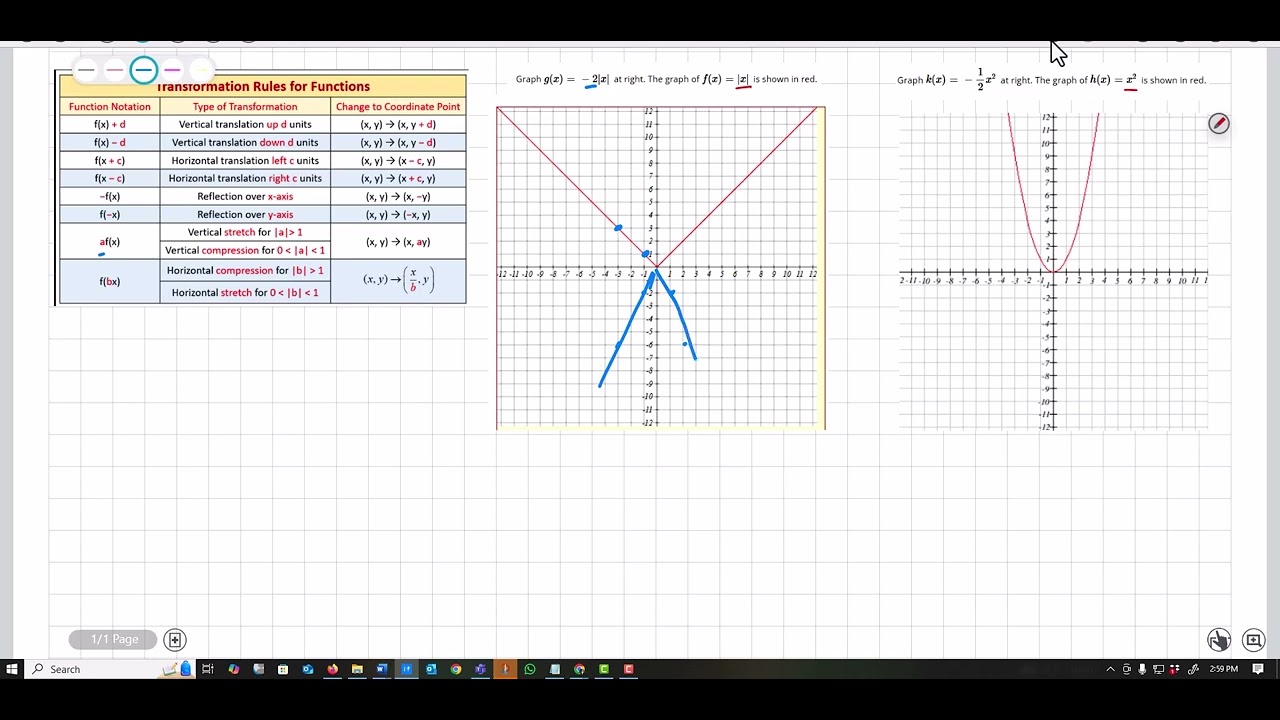Click the red pen tool icon

pyautogui.click(x=1218, y=123)
